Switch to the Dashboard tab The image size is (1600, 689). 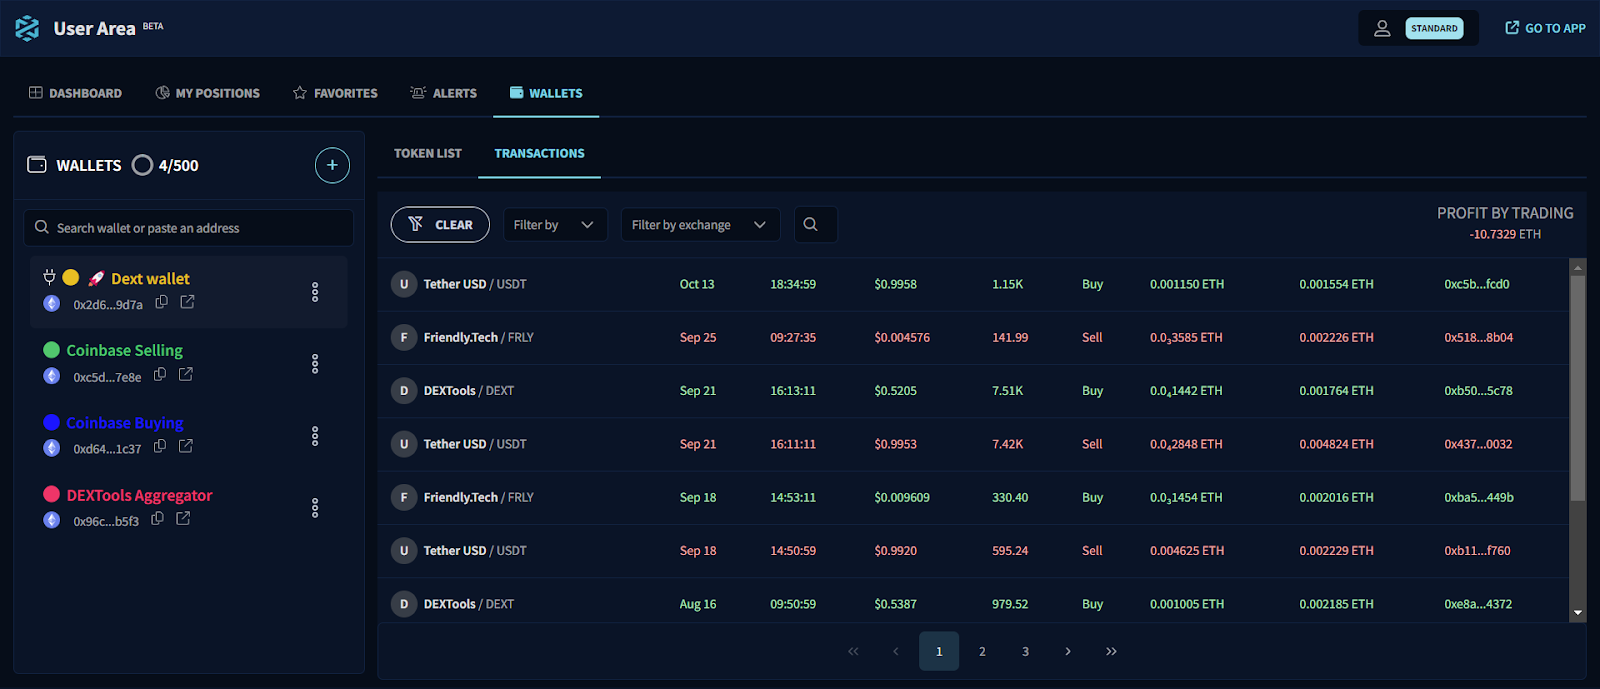pyautogui.click(x=75, y=93)
